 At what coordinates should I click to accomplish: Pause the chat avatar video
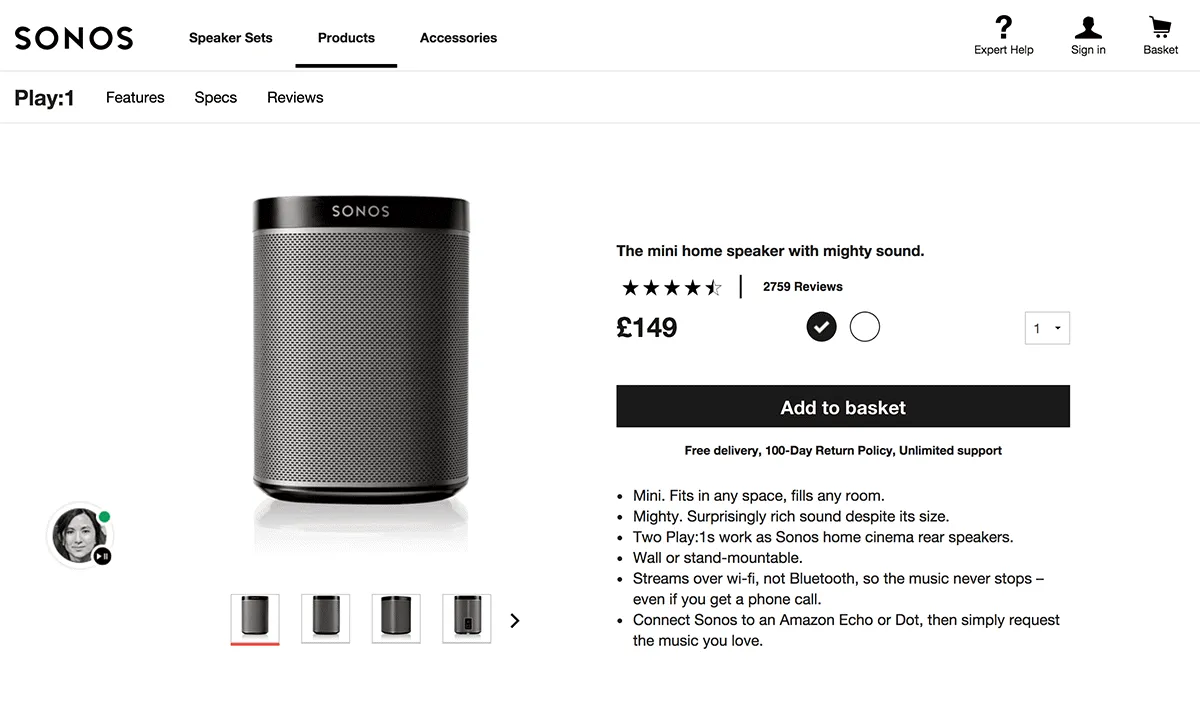102,555
